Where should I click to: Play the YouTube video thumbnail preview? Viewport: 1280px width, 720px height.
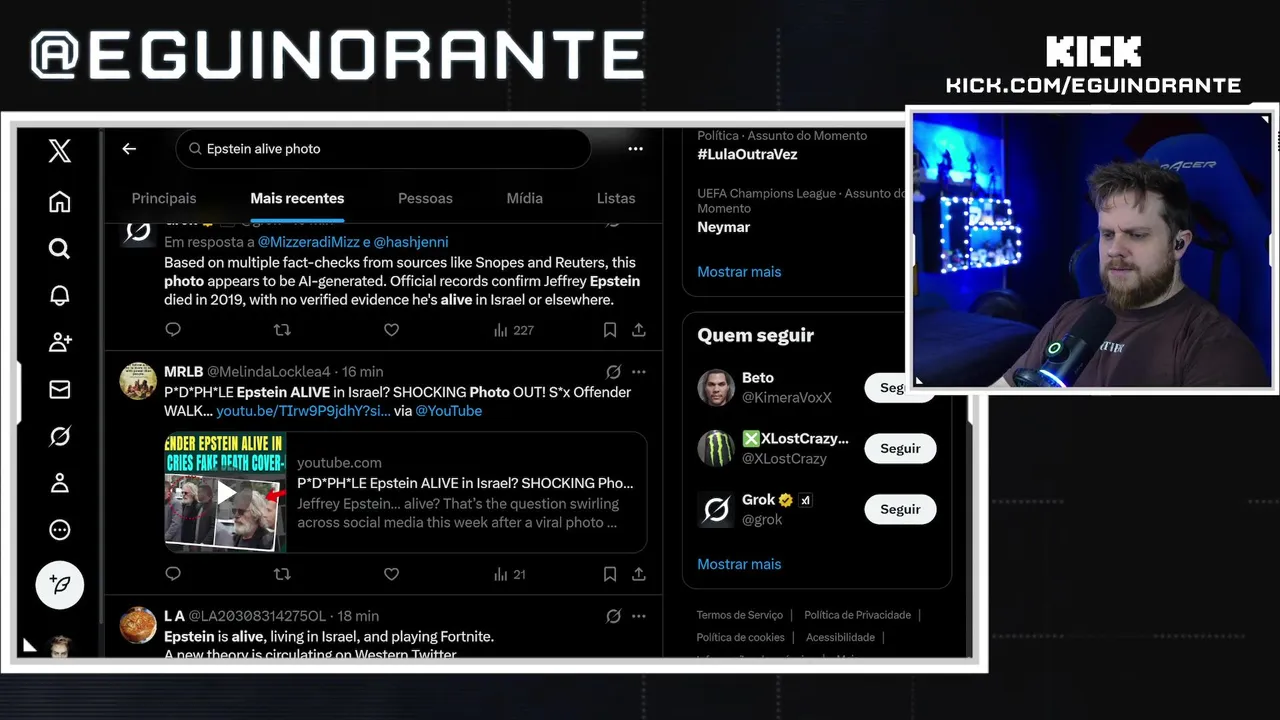[x=226, y=492]
